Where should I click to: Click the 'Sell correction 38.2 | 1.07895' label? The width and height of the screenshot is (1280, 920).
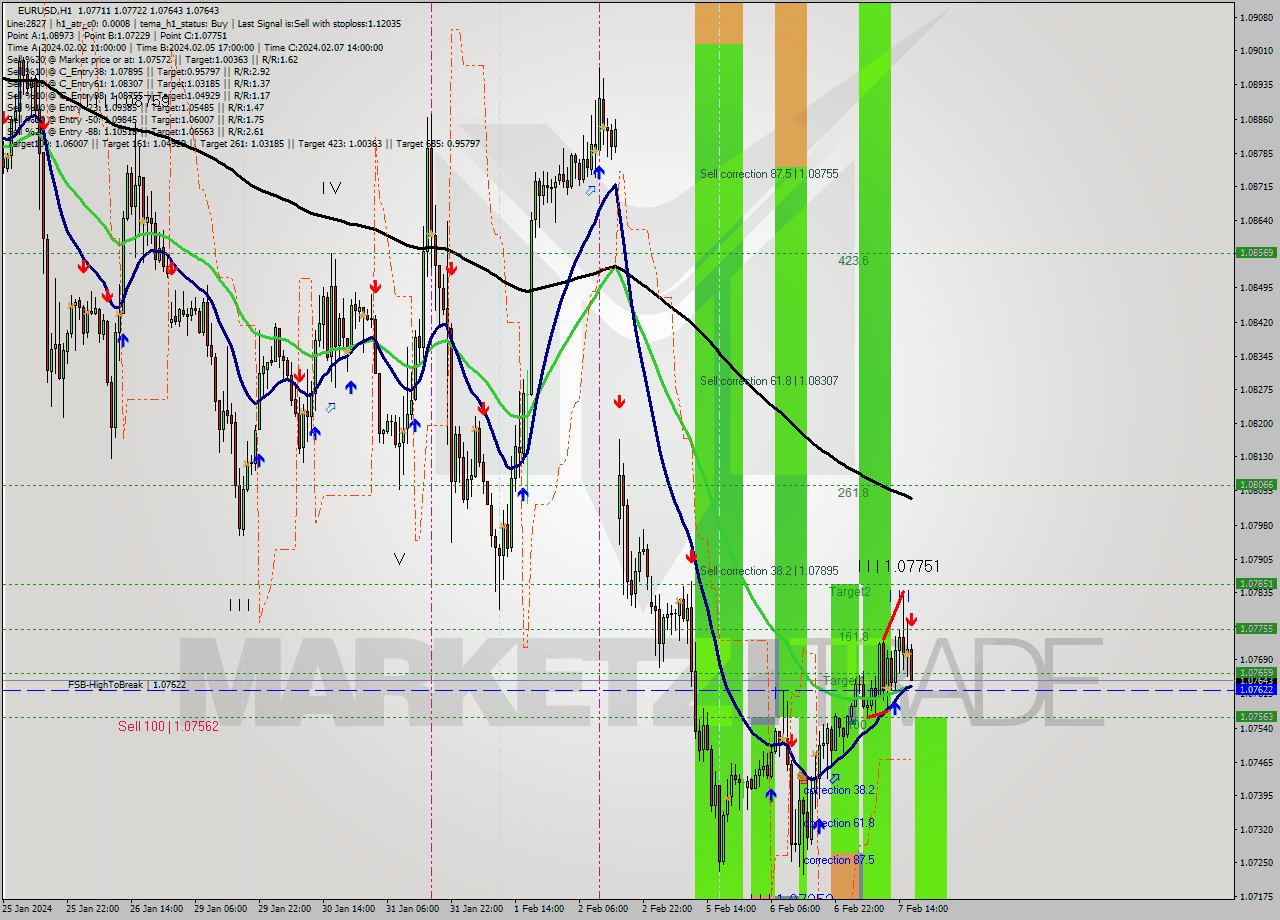click(769, 571)
